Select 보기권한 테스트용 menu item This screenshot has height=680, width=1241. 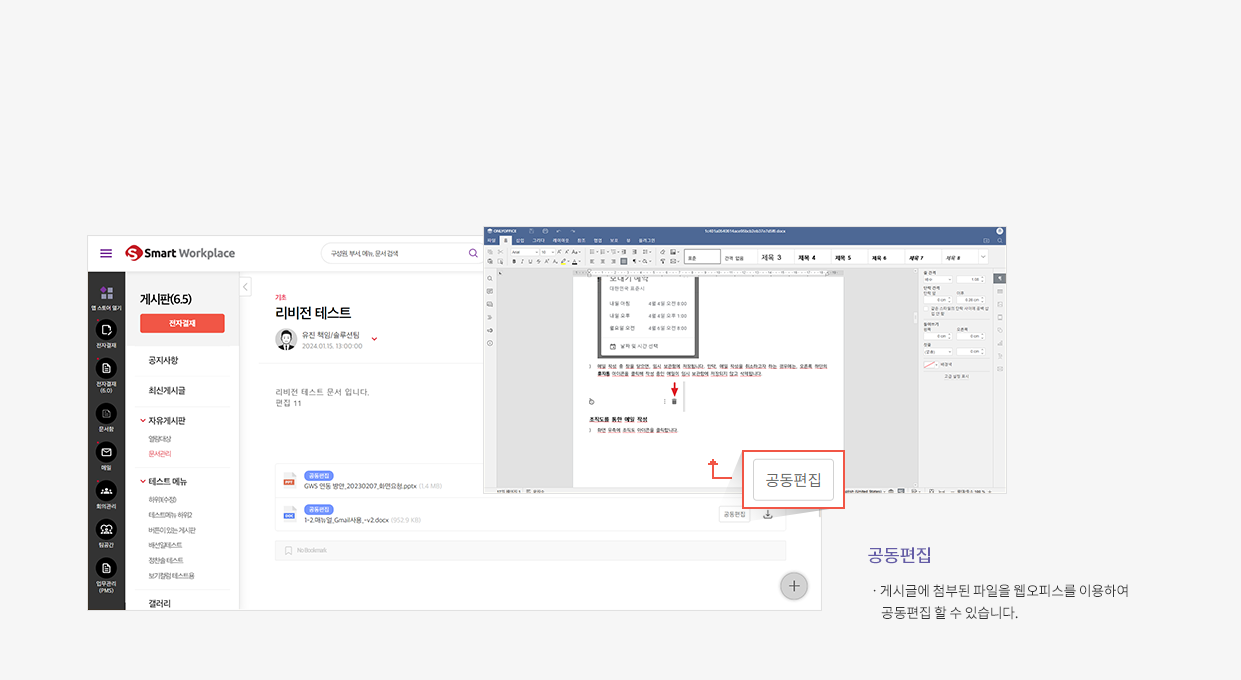click(x=171, y=576)
